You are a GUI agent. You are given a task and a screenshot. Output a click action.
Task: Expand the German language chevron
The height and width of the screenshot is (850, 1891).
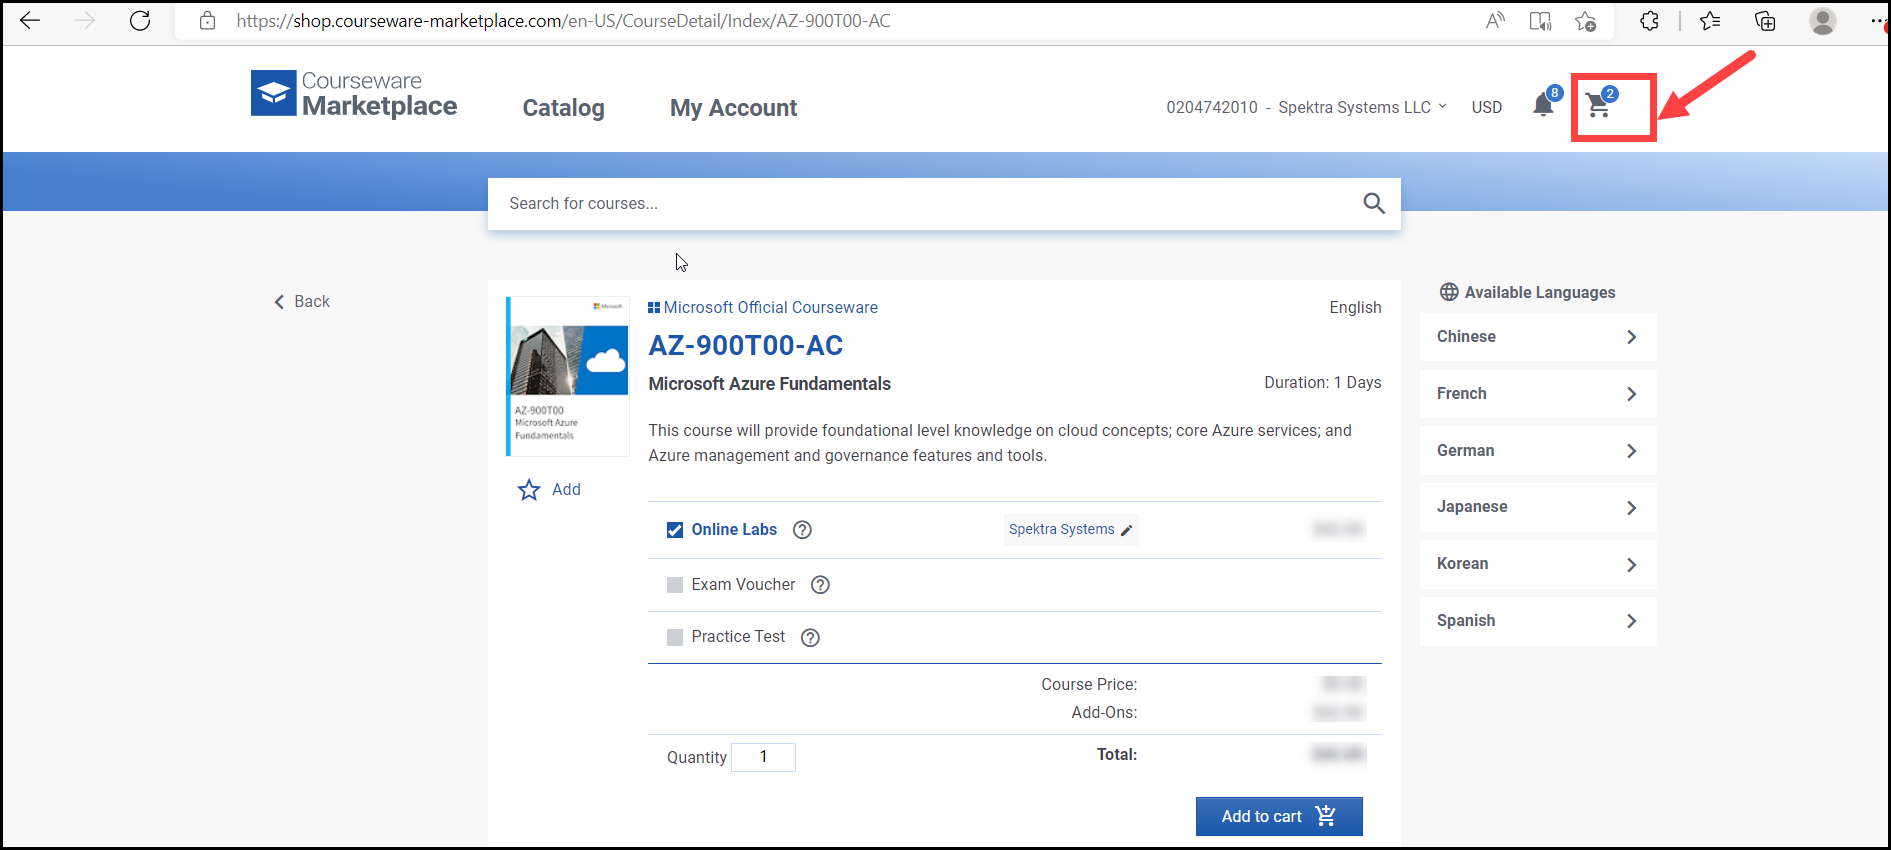click(x=1631, y=451)
